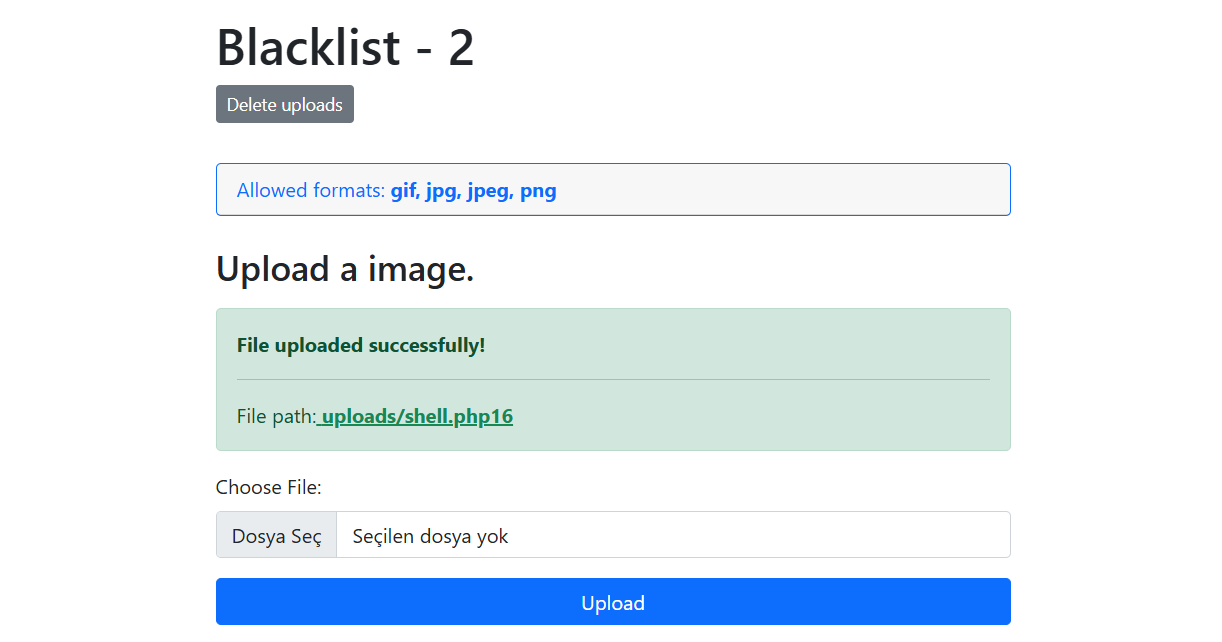Submit the form with the blue Upload button
1222x642 pixels.
[613, 601]
